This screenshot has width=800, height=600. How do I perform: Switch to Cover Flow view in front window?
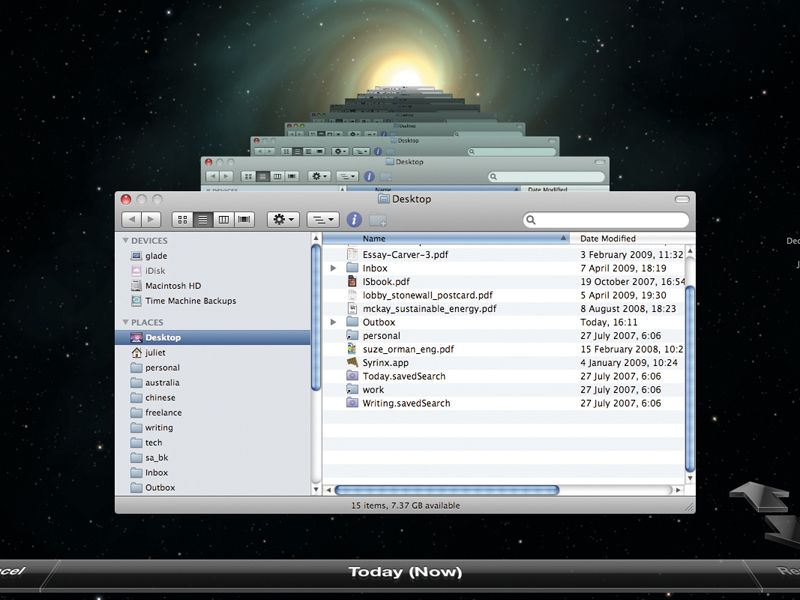(x=244, y=219)
